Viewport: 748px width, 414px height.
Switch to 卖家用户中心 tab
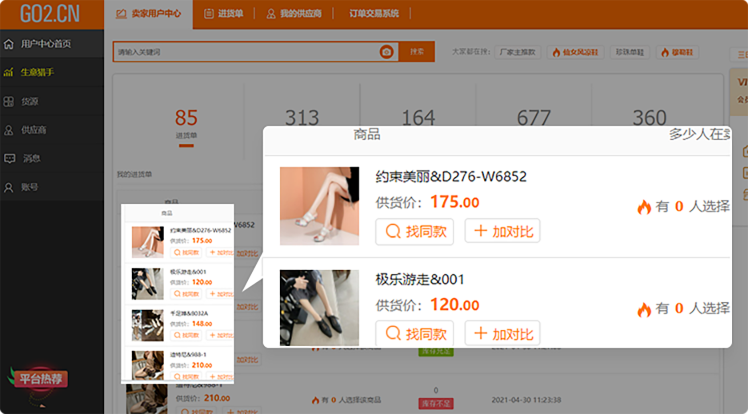click(149, 14)
